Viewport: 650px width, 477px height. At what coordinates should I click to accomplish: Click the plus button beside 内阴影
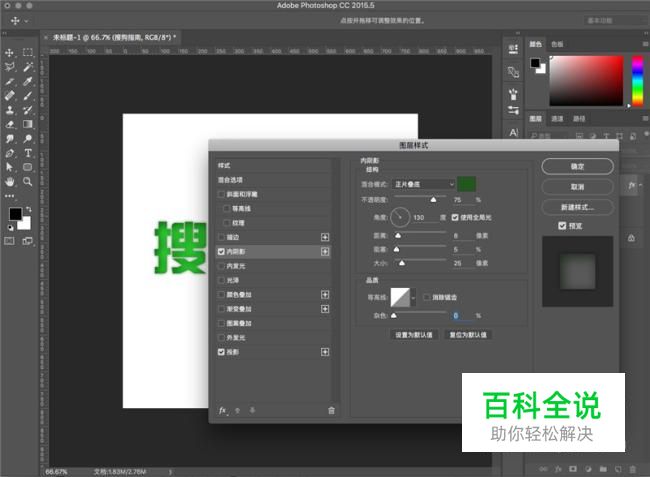(325, 252)
